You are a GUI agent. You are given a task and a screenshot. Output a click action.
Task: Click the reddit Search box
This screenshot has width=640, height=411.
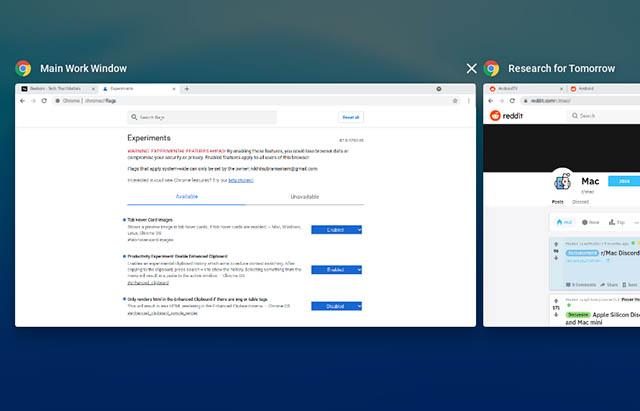click(x=604, y=116)
